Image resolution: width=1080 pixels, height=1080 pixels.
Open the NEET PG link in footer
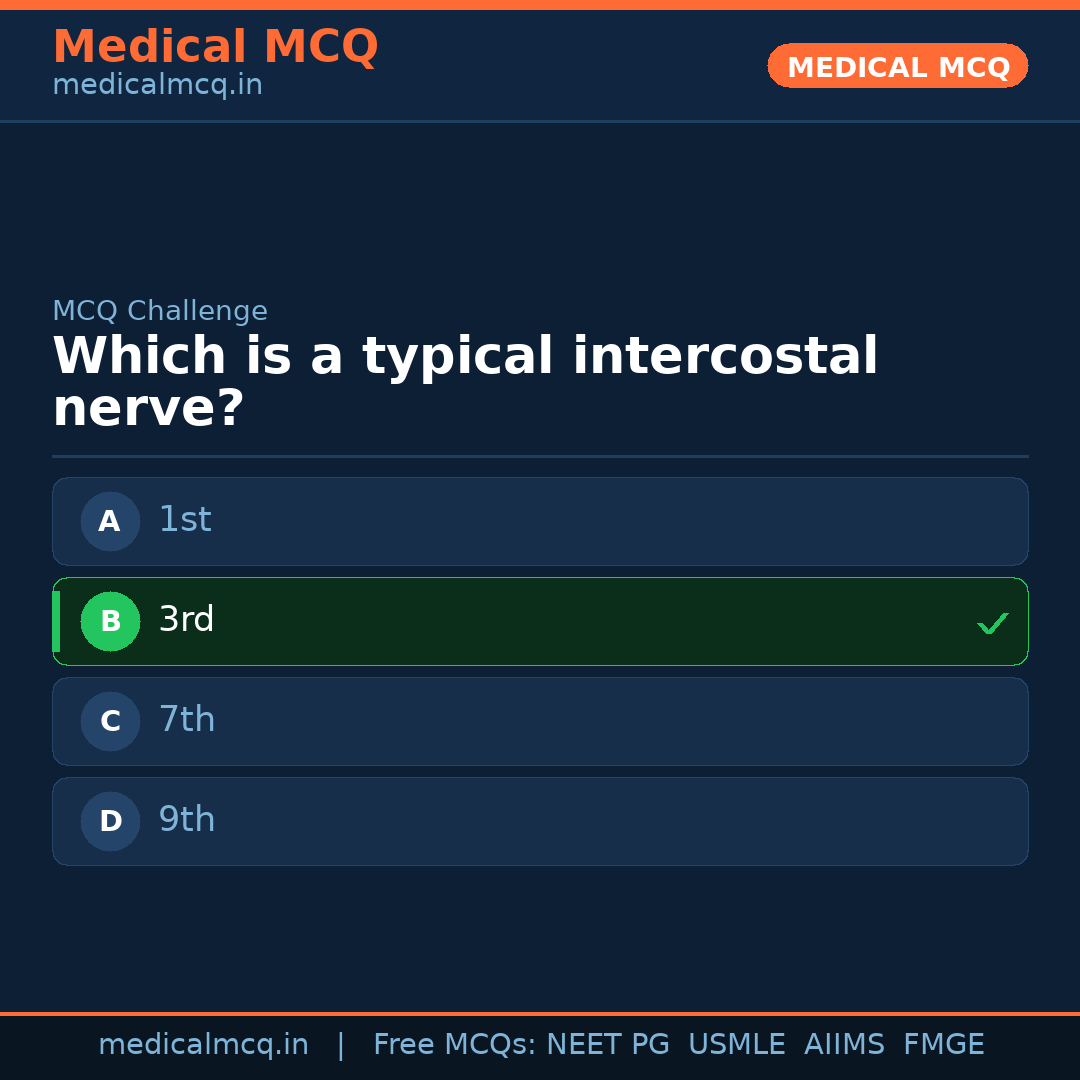607,1044
